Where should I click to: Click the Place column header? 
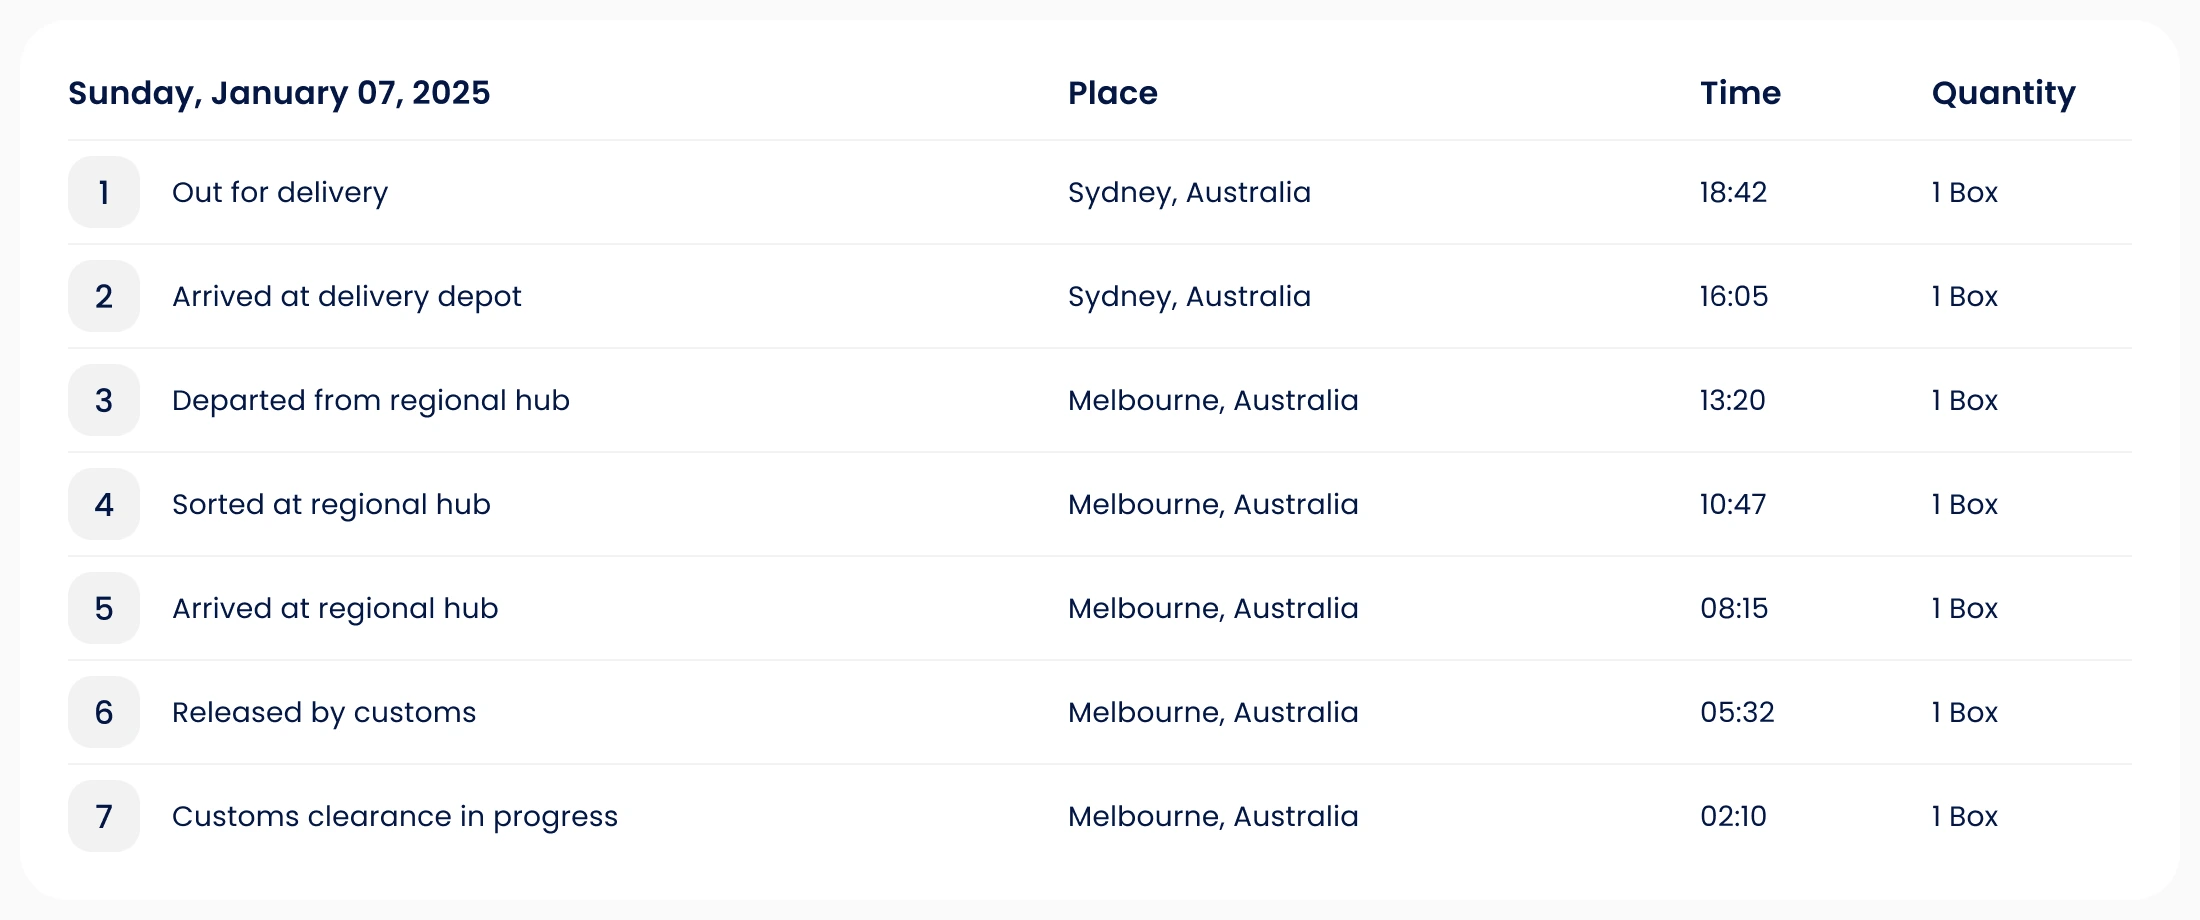1113,93
